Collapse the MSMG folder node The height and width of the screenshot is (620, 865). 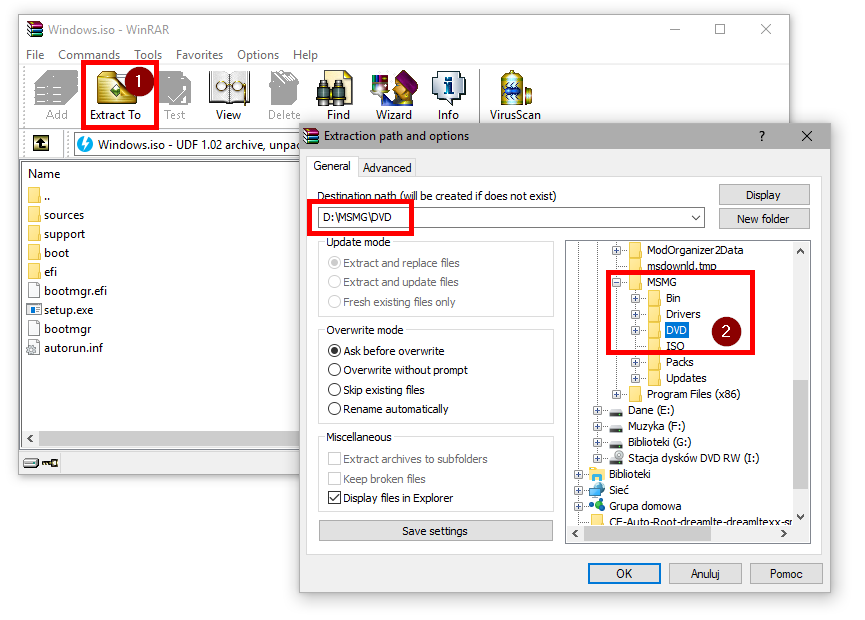click(x=616, y=282)
